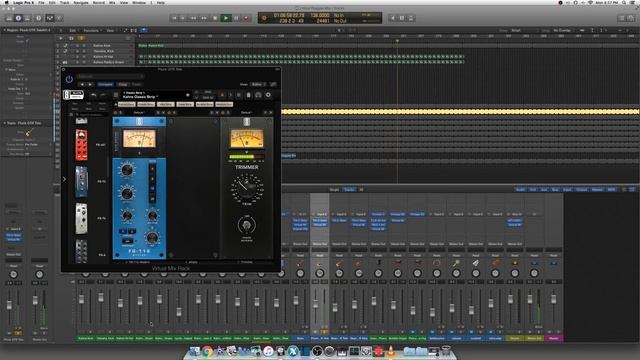Open Virtual Mix Rack preset list menu icon
Screen dimensions: 640x360
tap(116, 95)
